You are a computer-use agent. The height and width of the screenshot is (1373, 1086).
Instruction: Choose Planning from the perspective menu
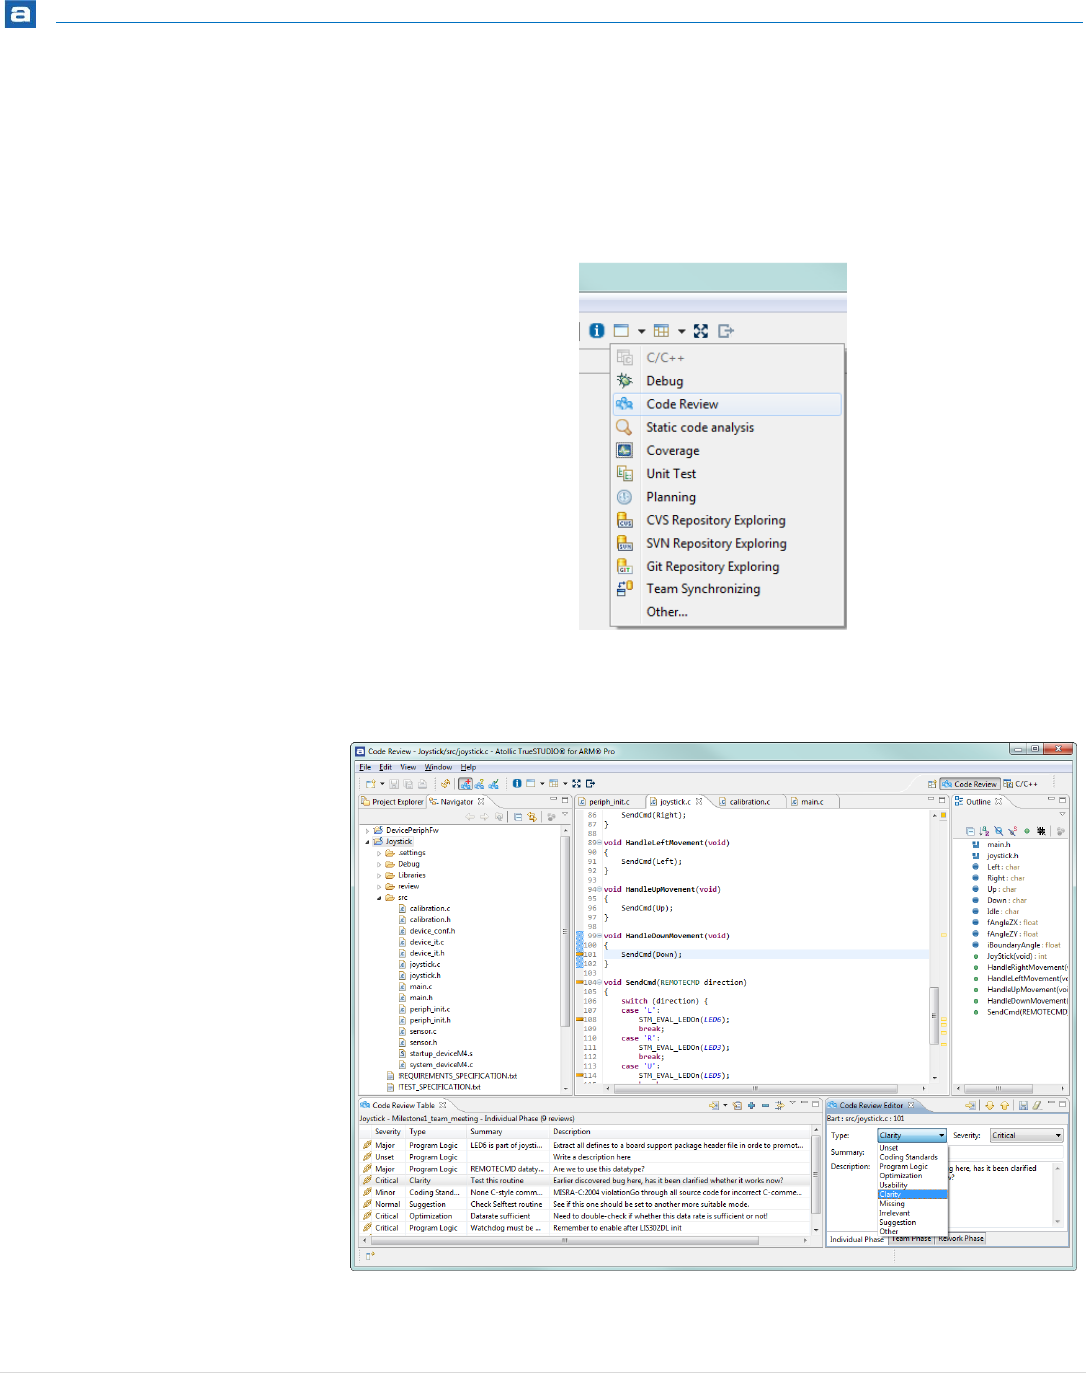(727, 497)
